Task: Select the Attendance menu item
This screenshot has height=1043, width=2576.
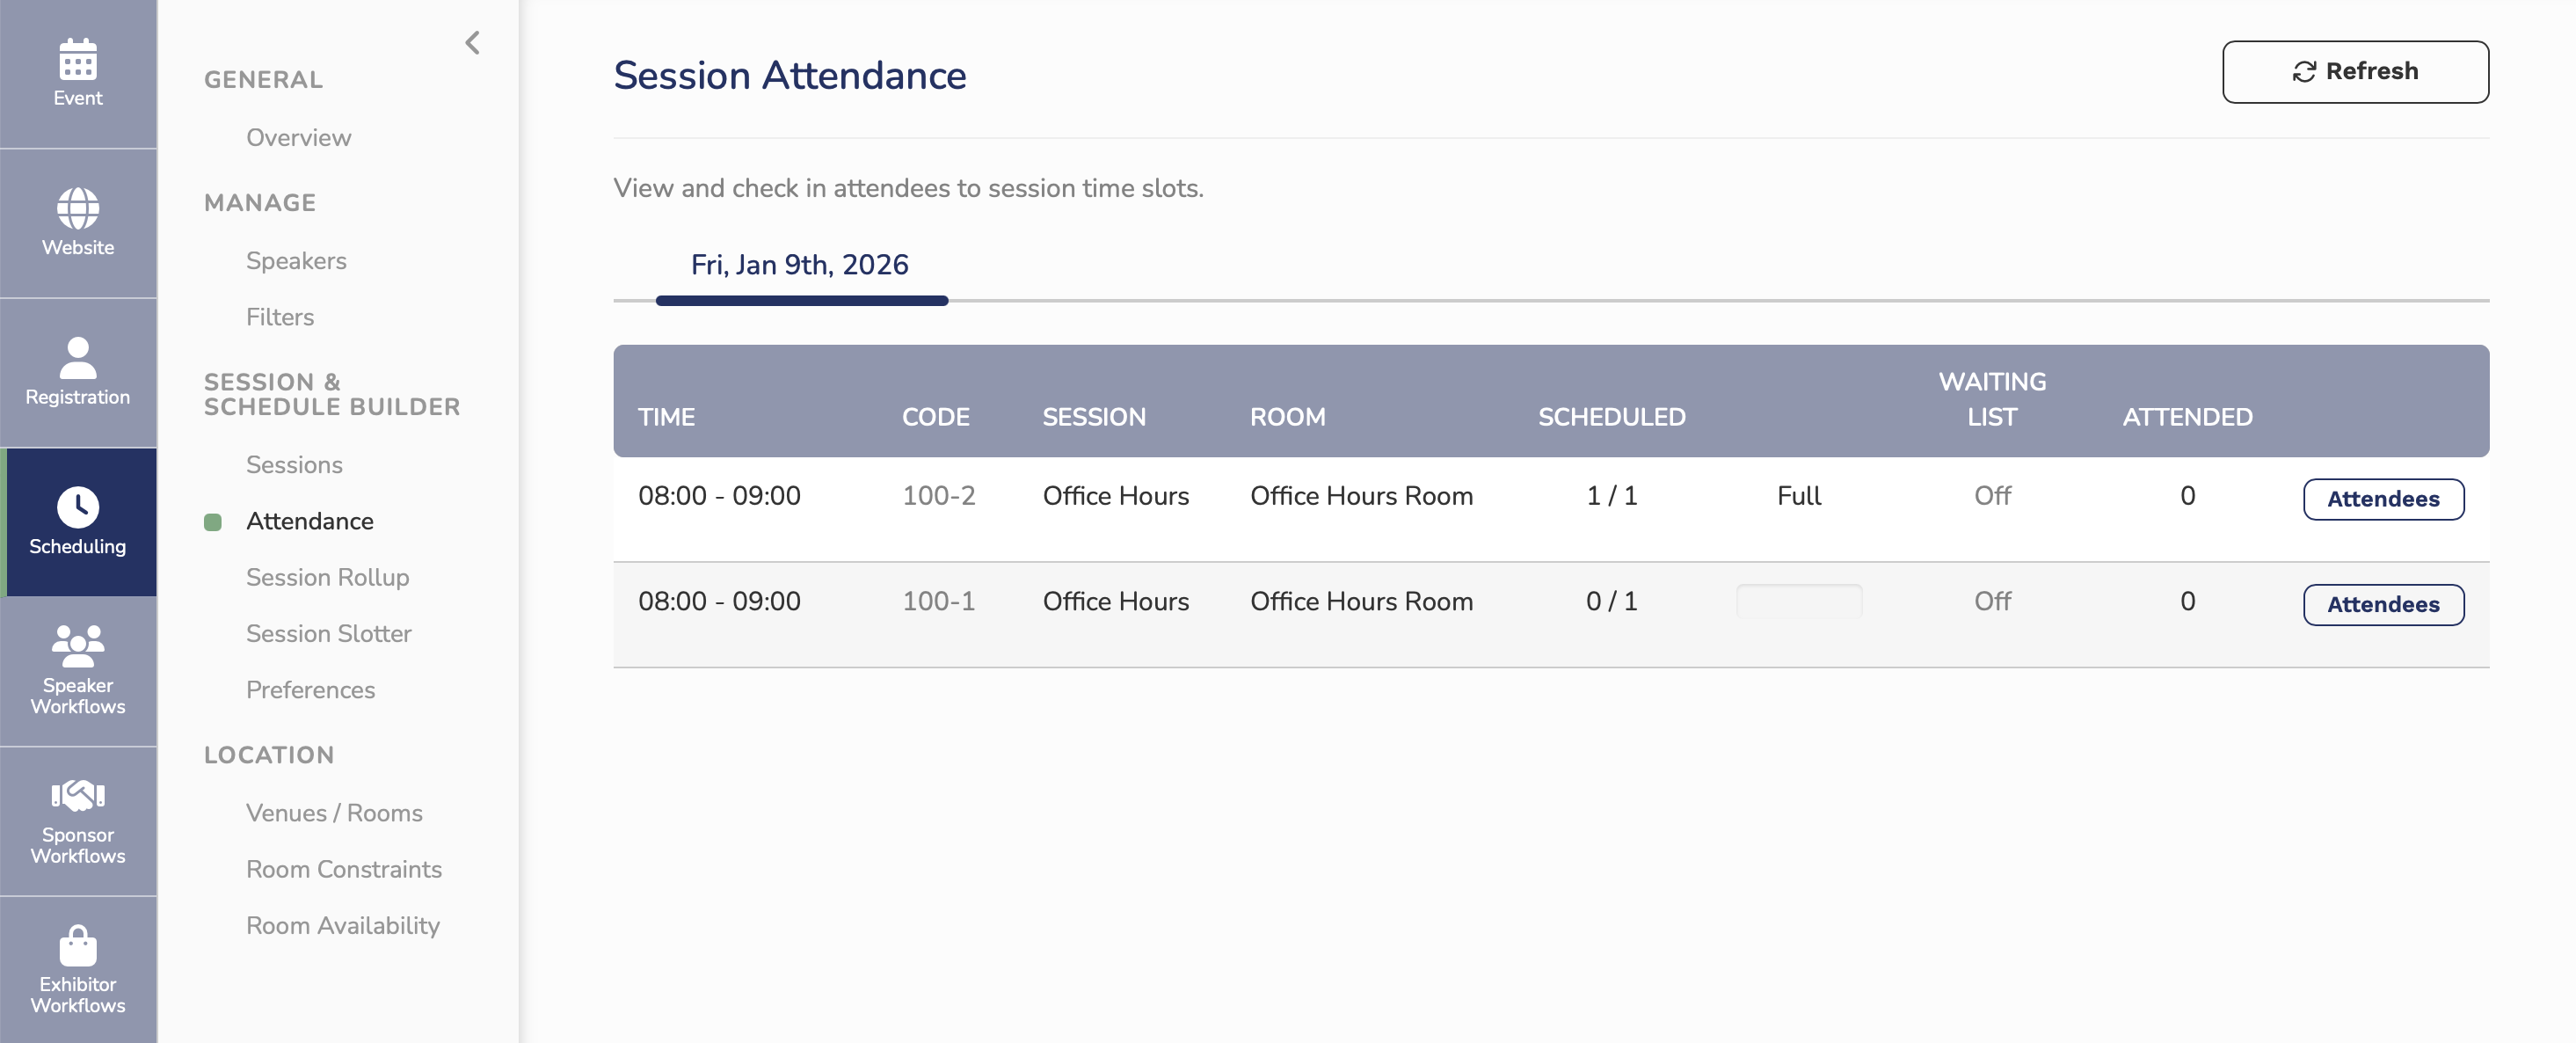Action: (x=310, y=521)
